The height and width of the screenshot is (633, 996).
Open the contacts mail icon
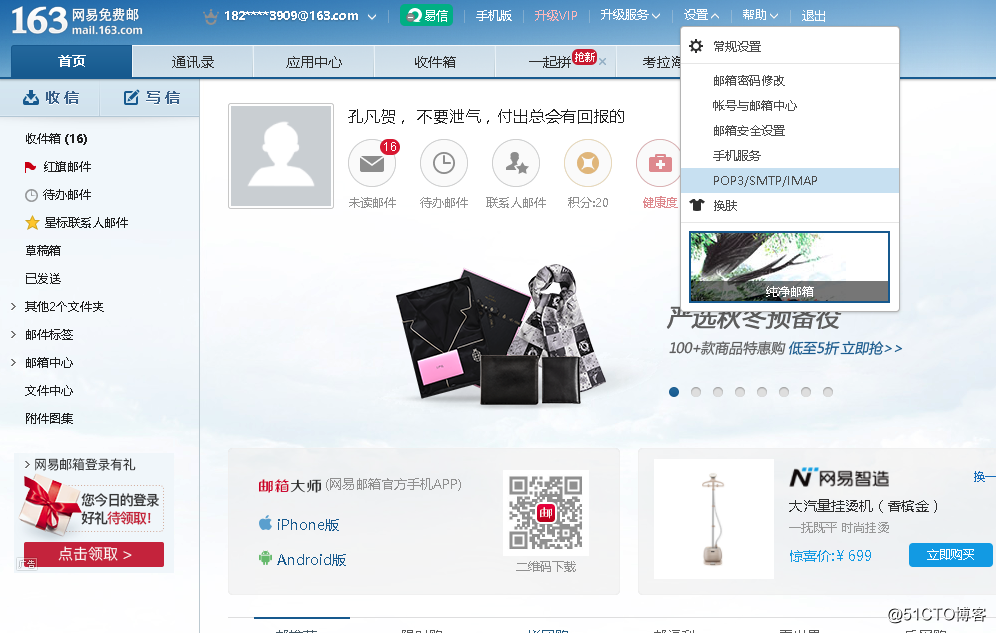coord(516,164)
